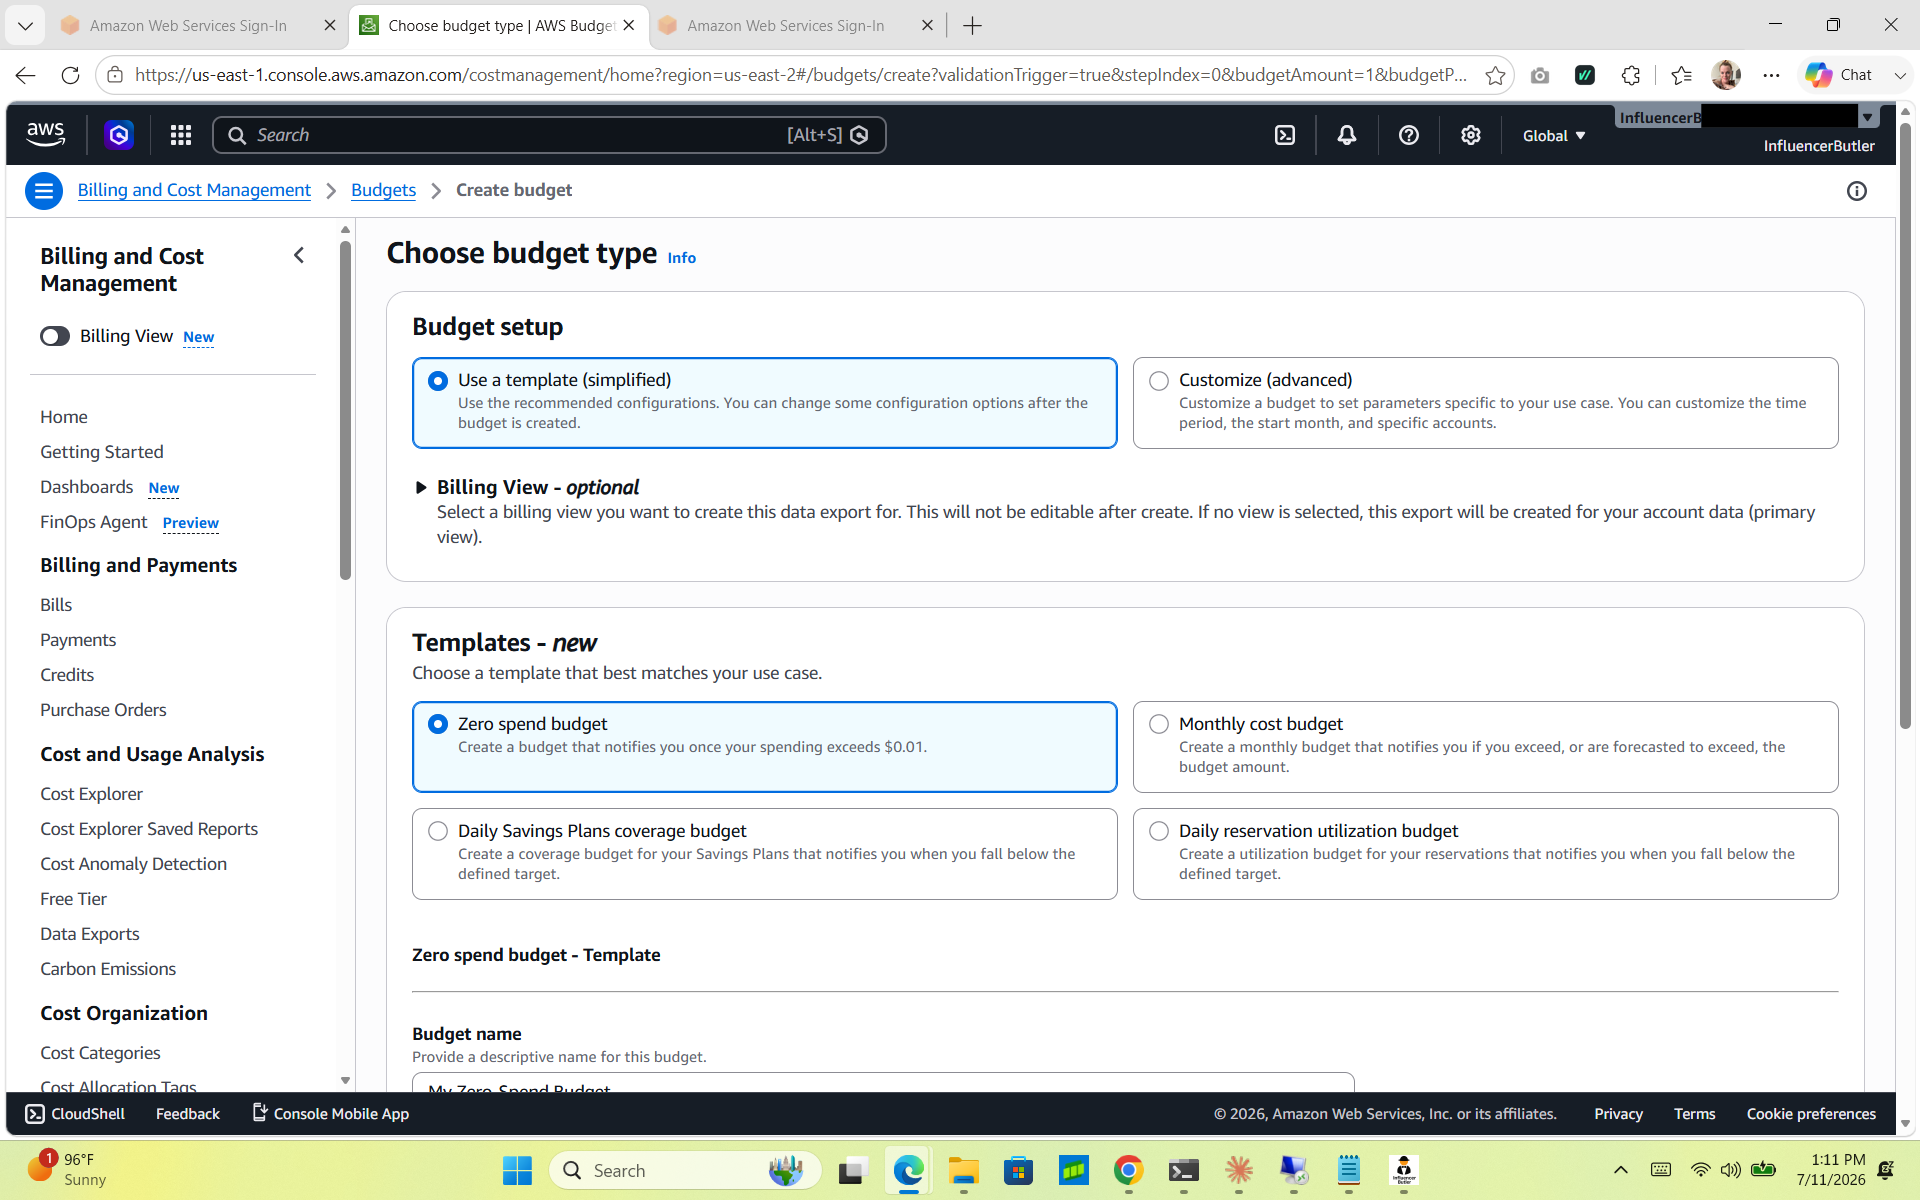Viewport: 1920px width, 1200px height.
Task: Focus the AWS console search field
Action: coord(549,135)
